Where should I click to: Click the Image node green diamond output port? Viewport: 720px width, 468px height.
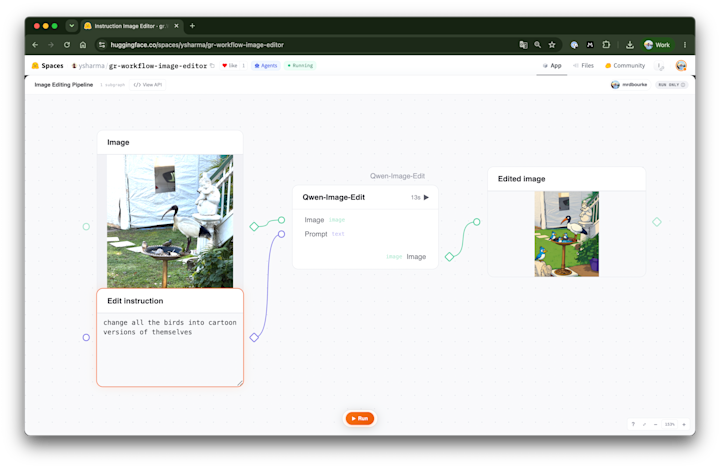pos(254,226)
